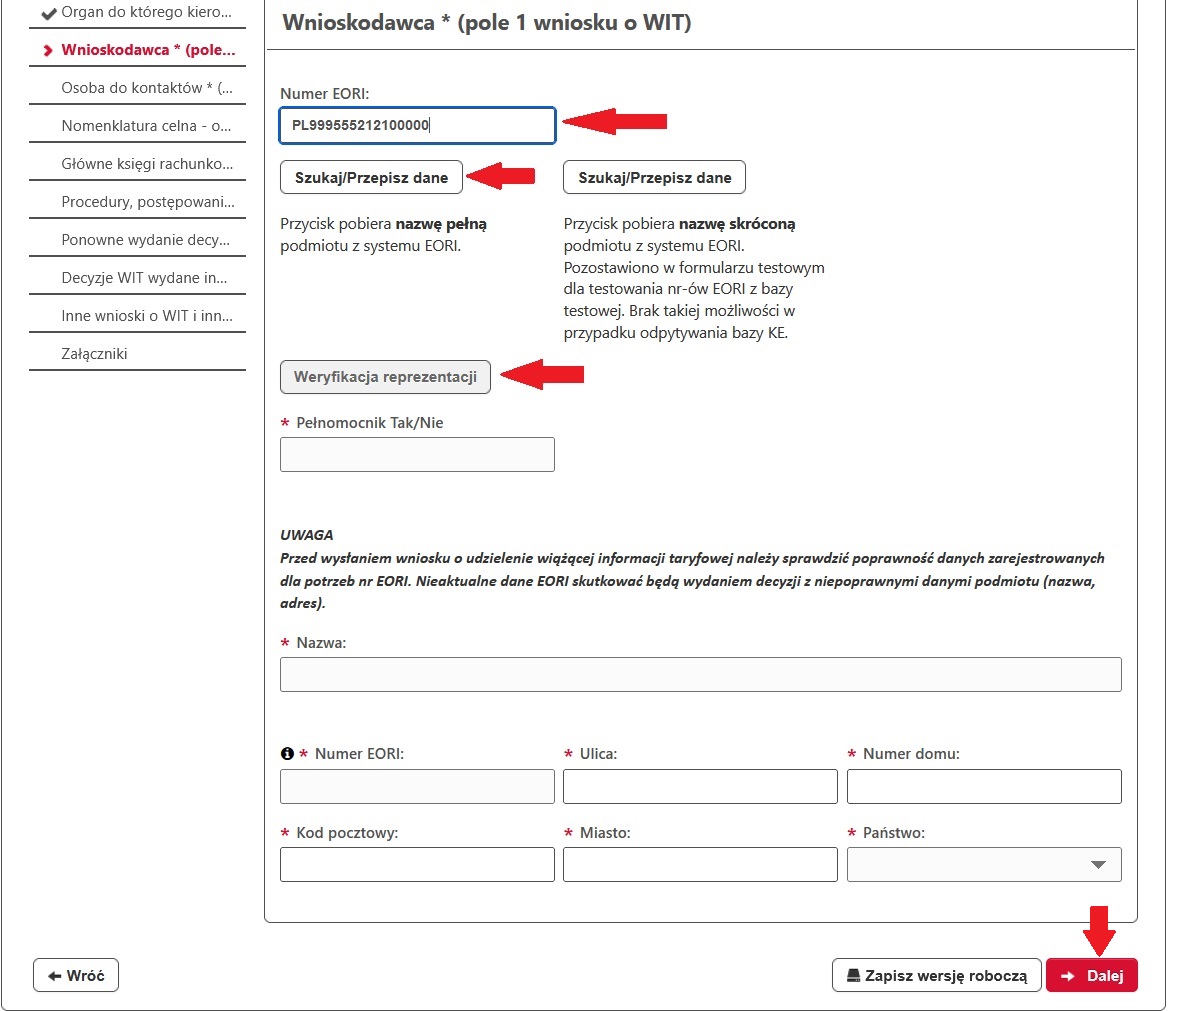Select Główne księgi rachunkowe sidebar item
1188x1011 pixels.
point(146,164)
